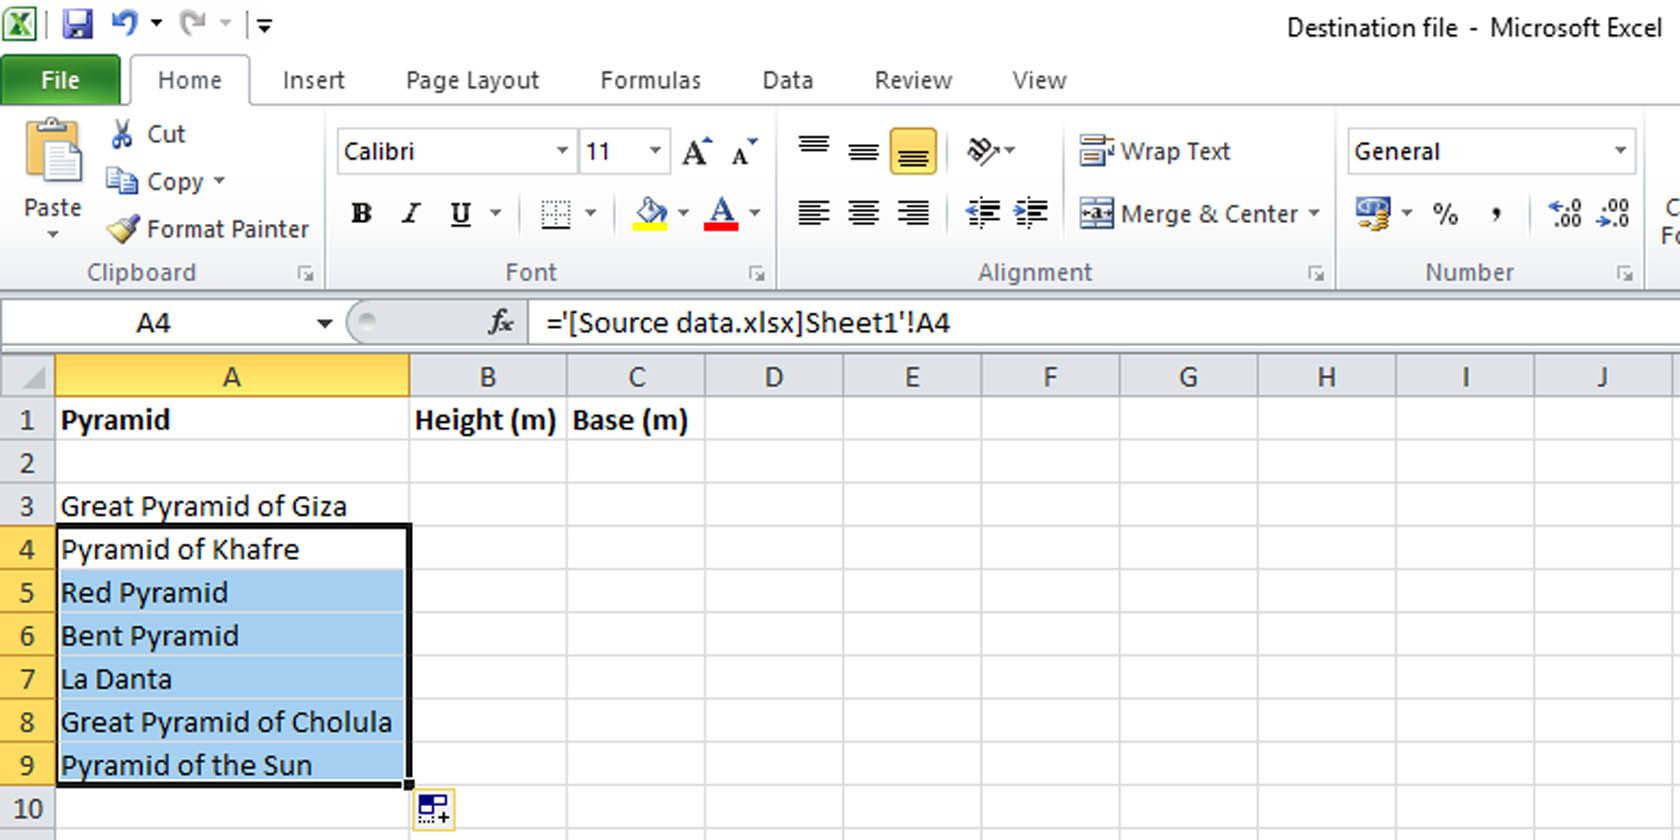Toggle Bottom Align vertical alignment
The width and height of the screenshot is (1680, 840).
point(913,151)
